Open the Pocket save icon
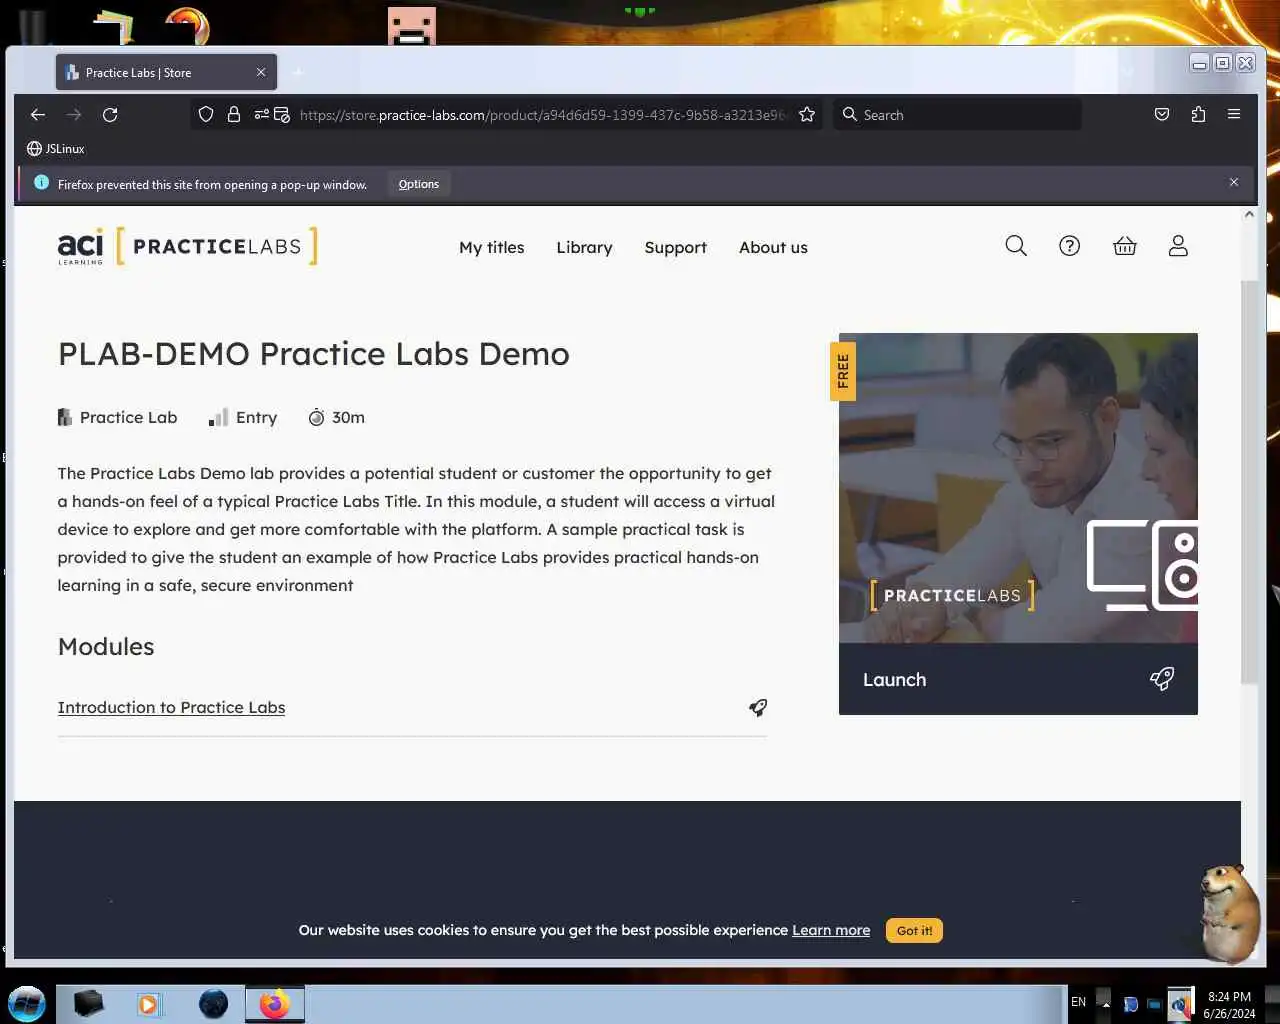The width and height of the screenshot is (1280, 1024). [1162, 114]
